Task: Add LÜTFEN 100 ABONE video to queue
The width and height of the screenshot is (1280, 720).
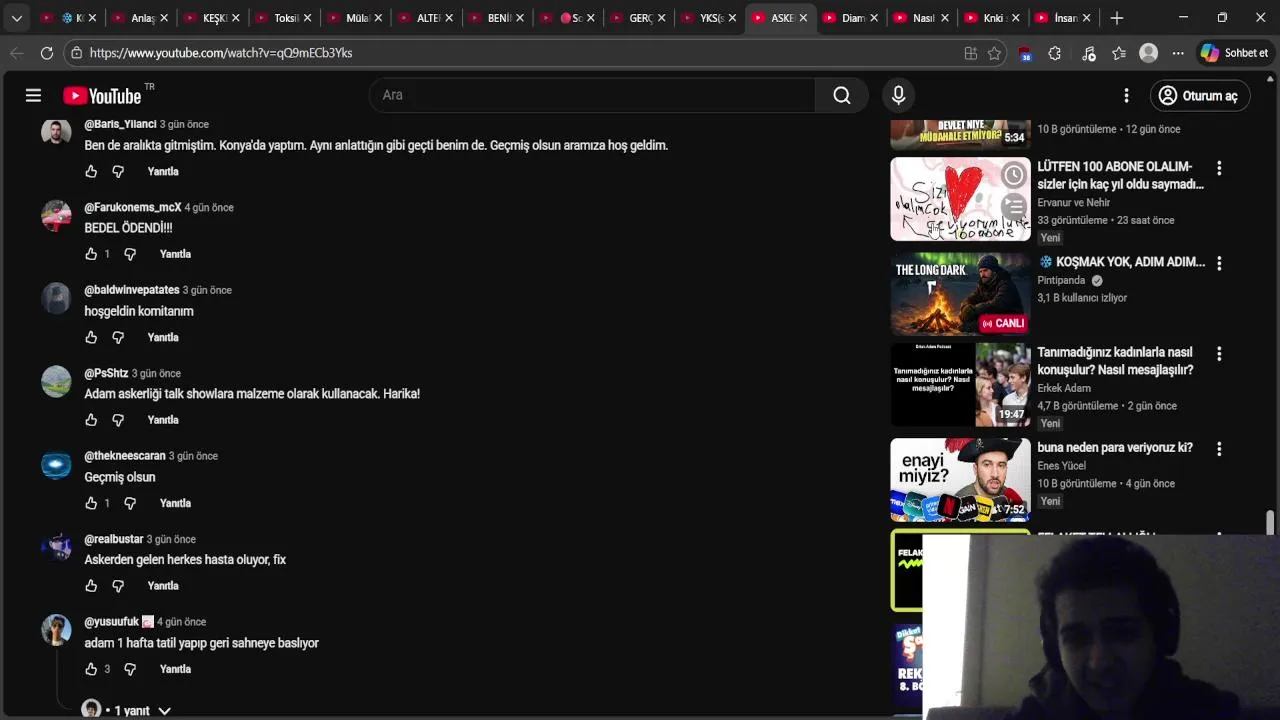Action: pyautogui.click(x=1013, y=207)
